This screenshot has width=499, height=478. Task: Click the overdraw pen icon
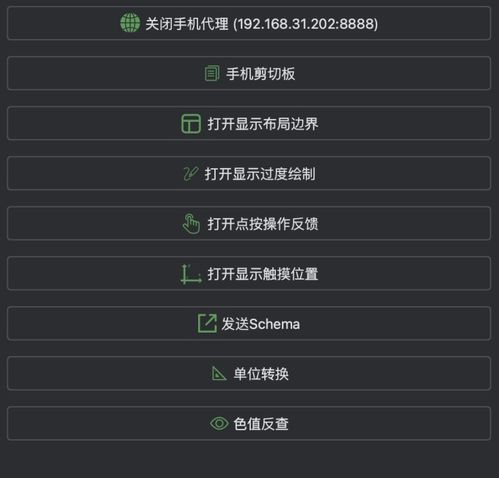[x=191, y=174]
